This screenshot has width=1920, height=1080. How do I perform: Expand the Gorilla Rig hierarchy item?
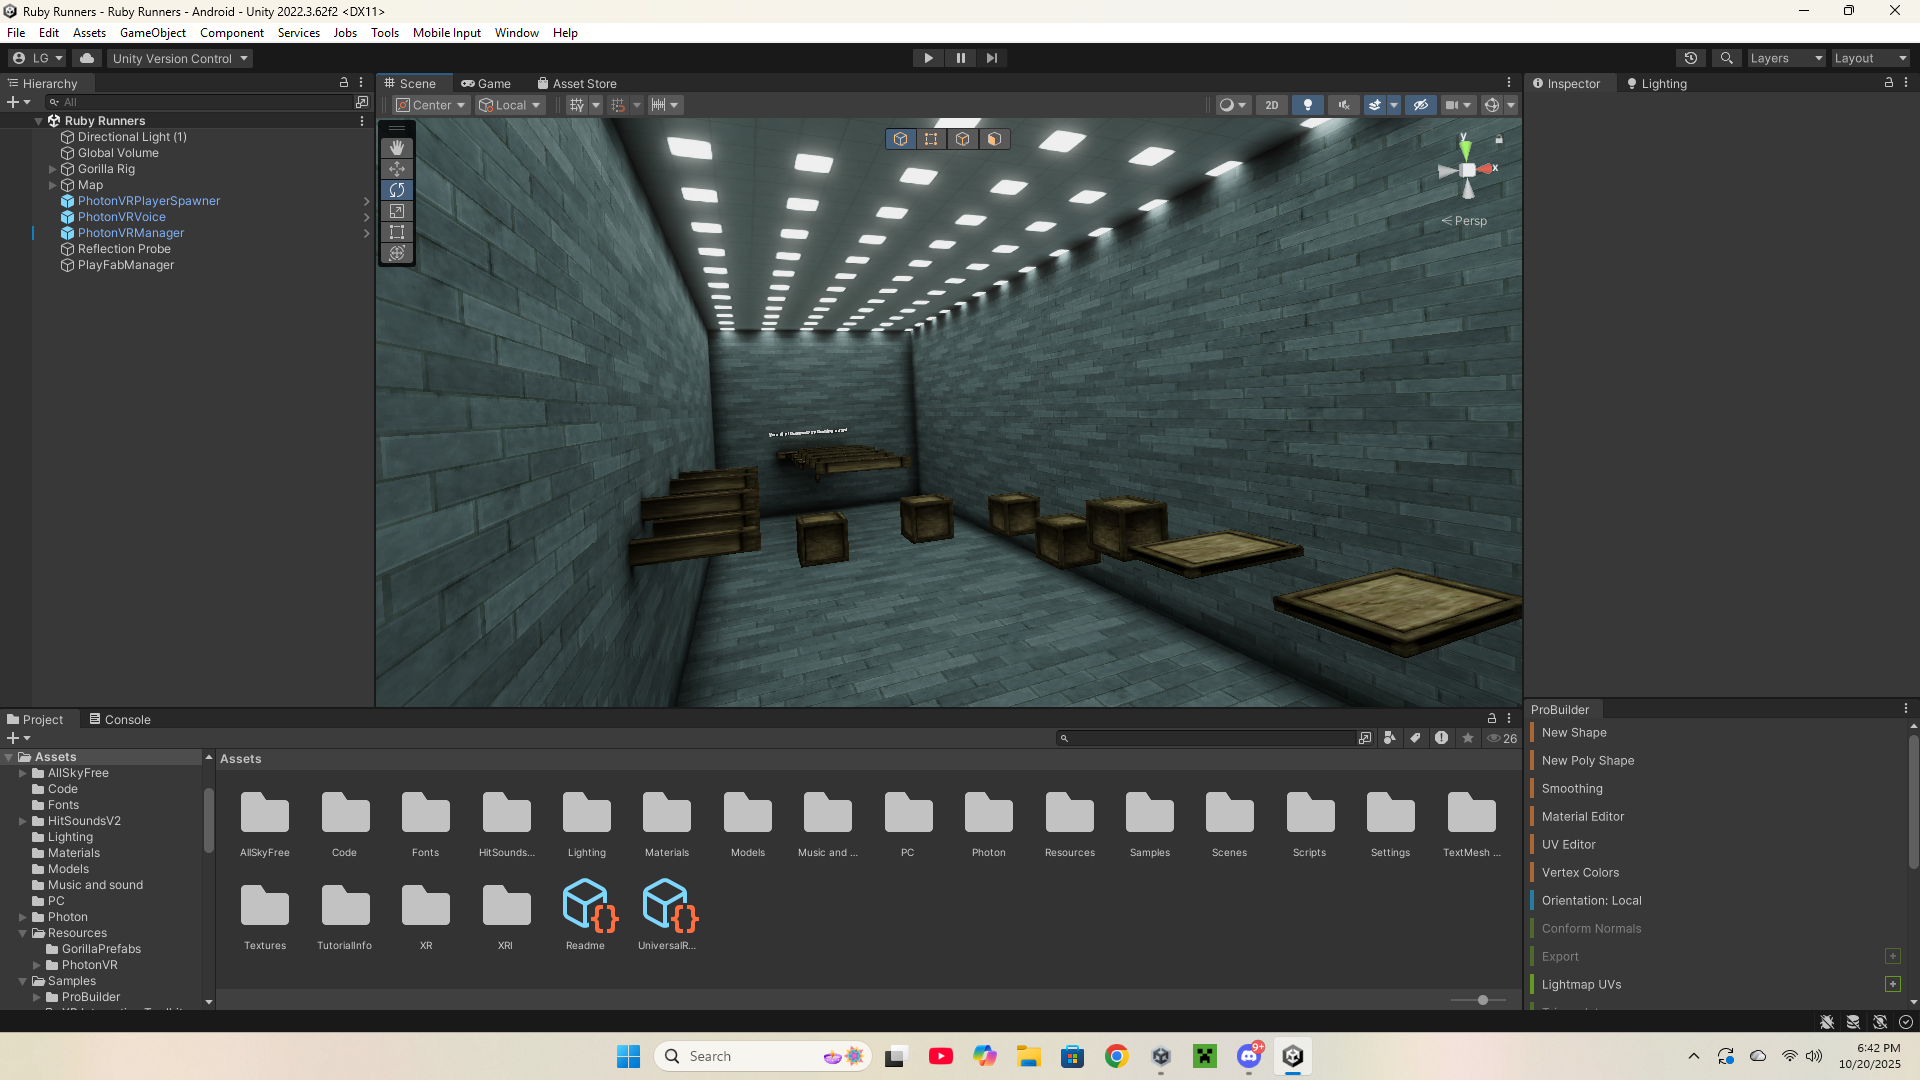pos(53,169)
